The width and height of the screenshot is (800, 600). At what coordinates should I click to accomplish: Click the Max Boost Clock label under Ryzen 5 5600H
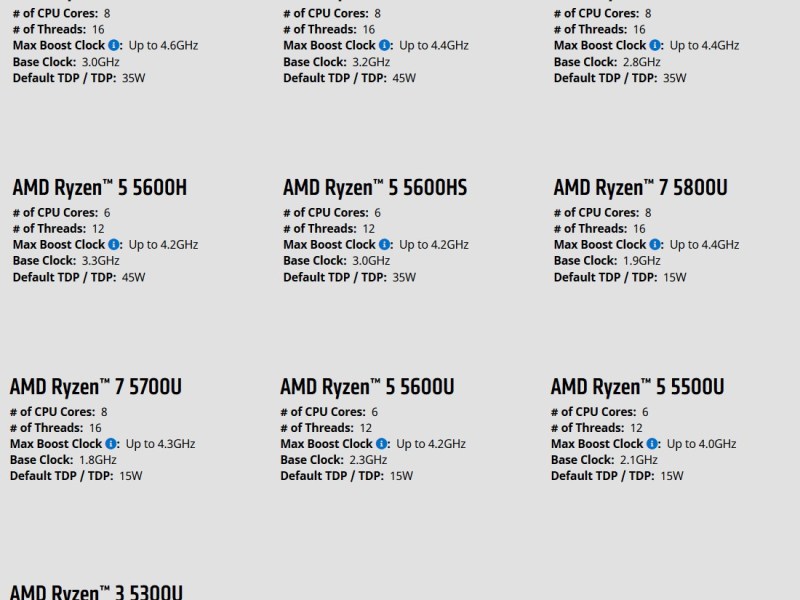click(x=58, y=245)
